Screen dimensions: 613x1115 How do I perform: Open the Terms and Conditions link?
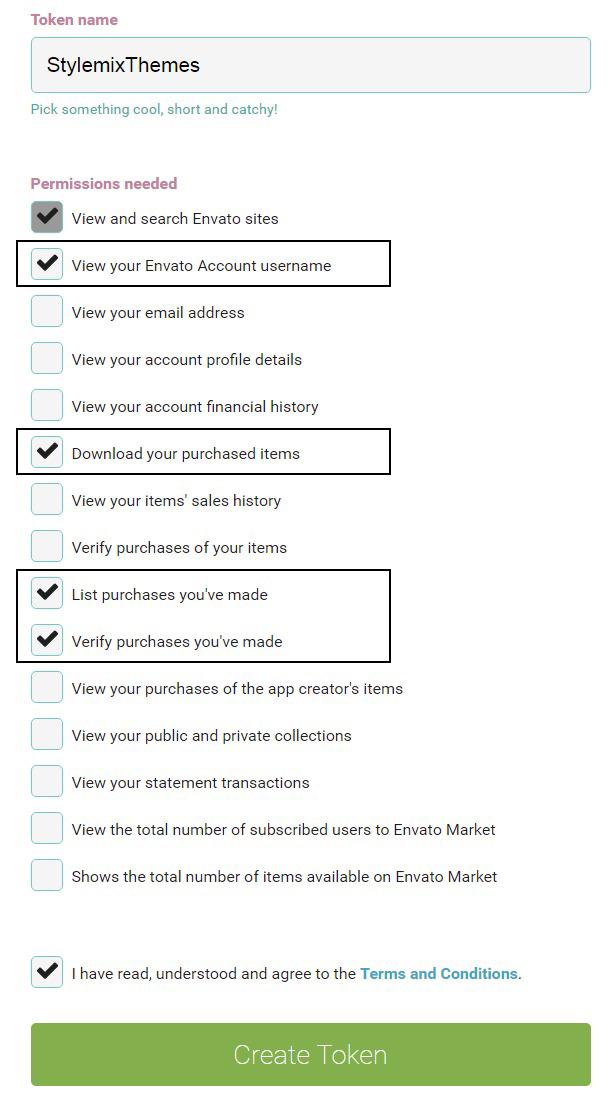click(x=438, y=974)
